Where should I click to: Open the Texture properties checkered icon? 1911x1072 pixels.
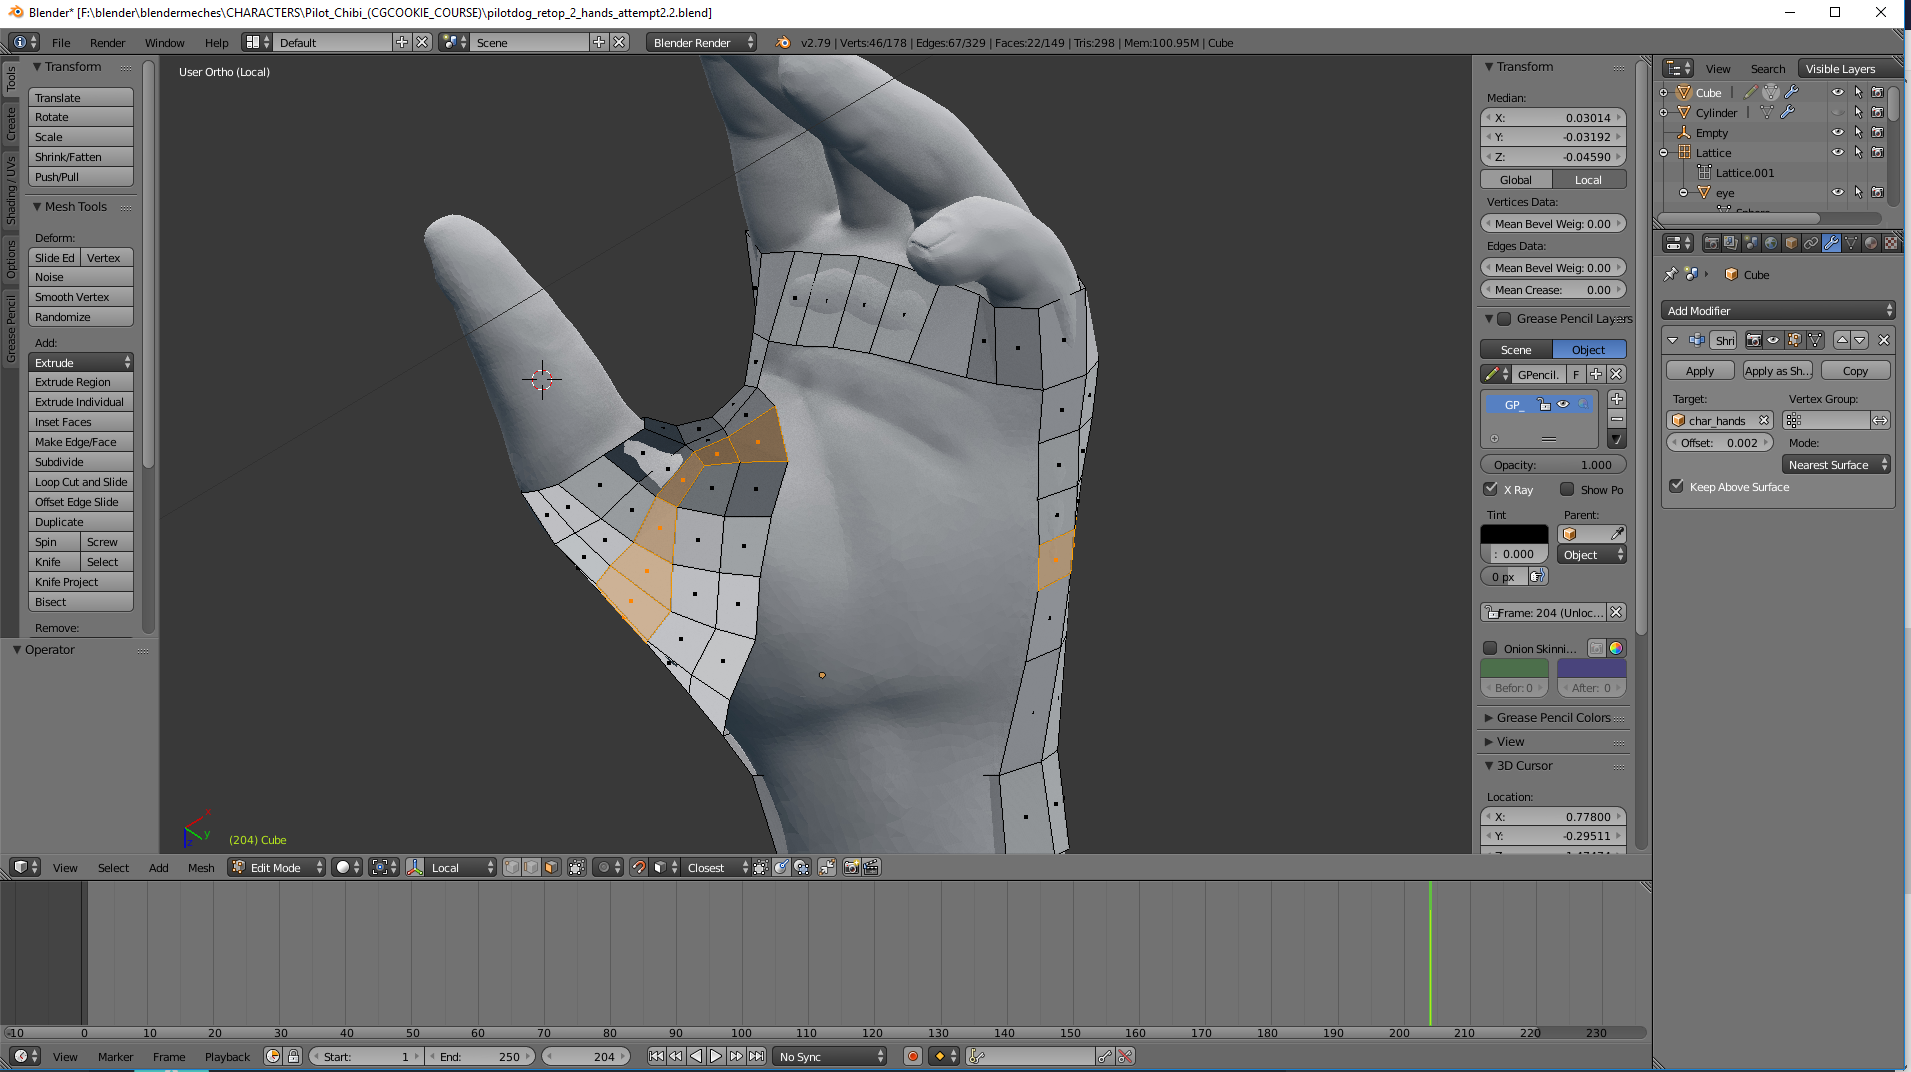(1889, 243)
